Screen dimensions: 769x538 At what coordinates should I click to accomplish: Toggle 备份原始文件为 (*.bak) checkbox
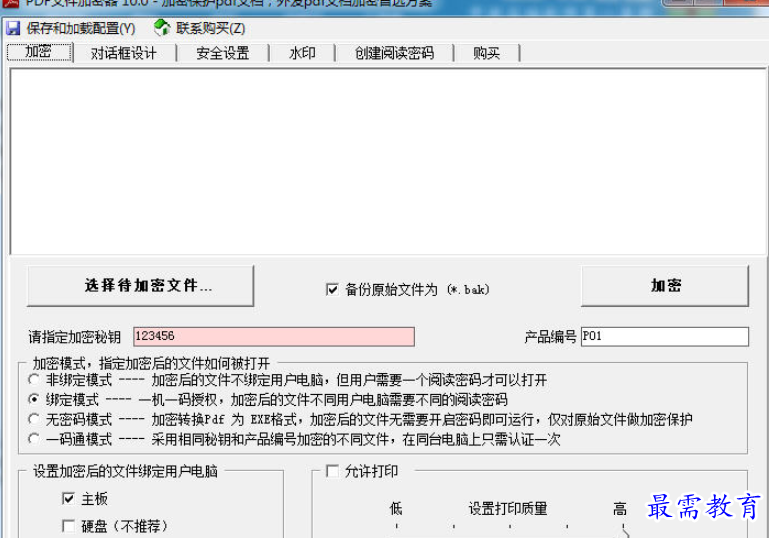[x=332, y=289]
